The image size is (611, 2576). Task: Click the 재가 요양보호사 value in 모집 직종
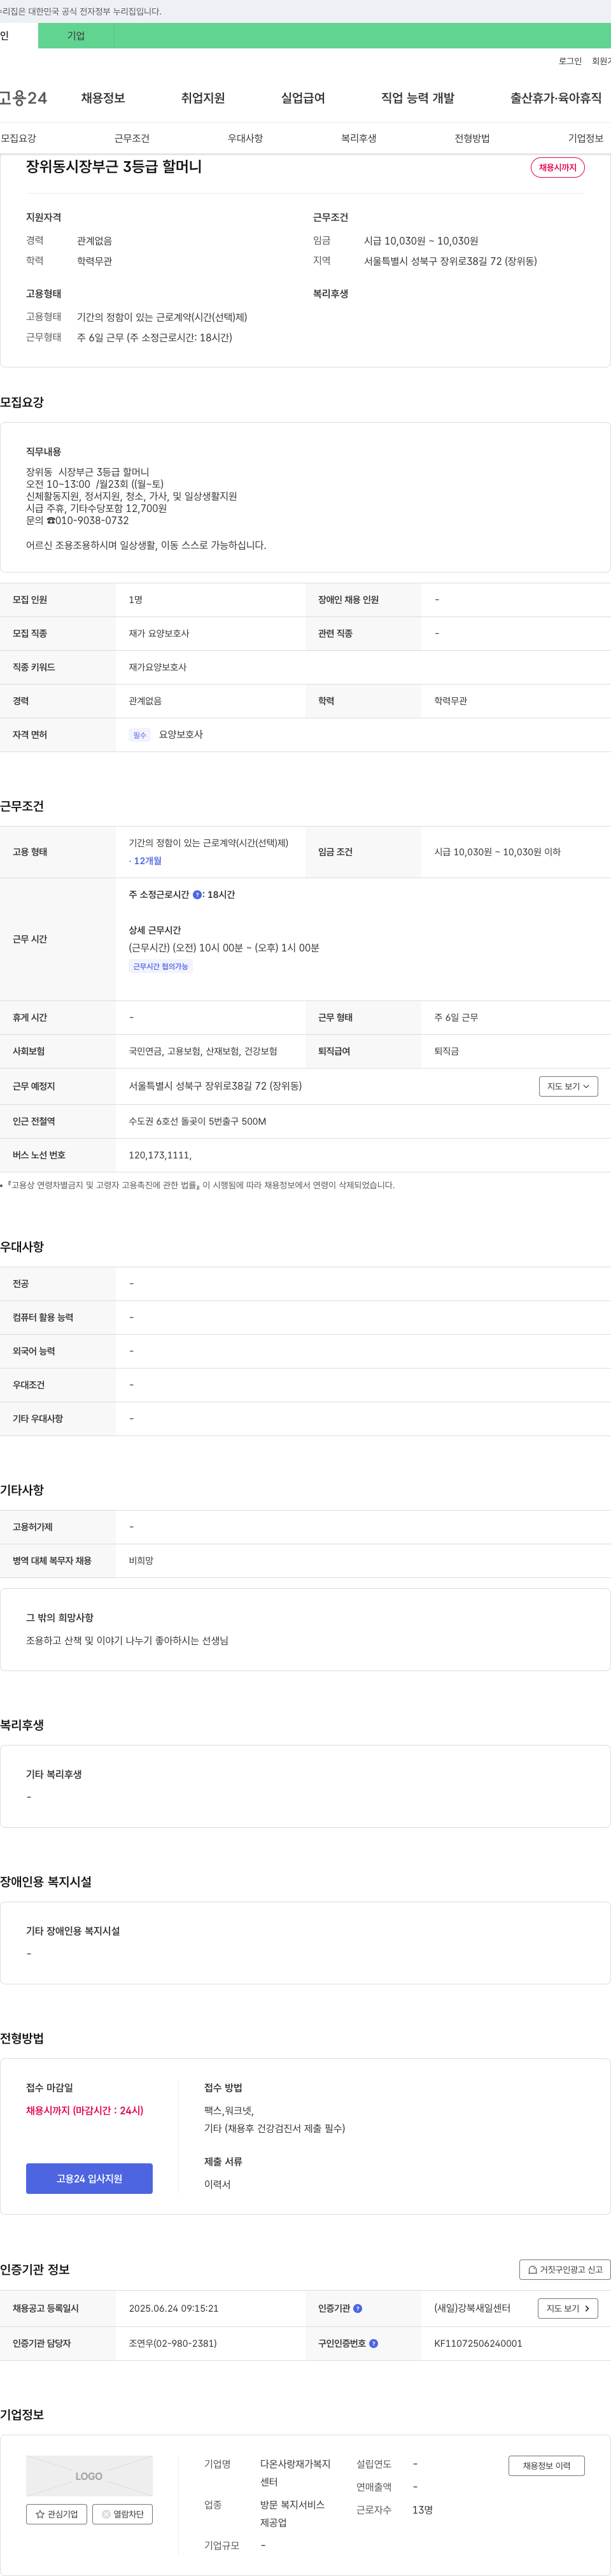tap(159, 634)
